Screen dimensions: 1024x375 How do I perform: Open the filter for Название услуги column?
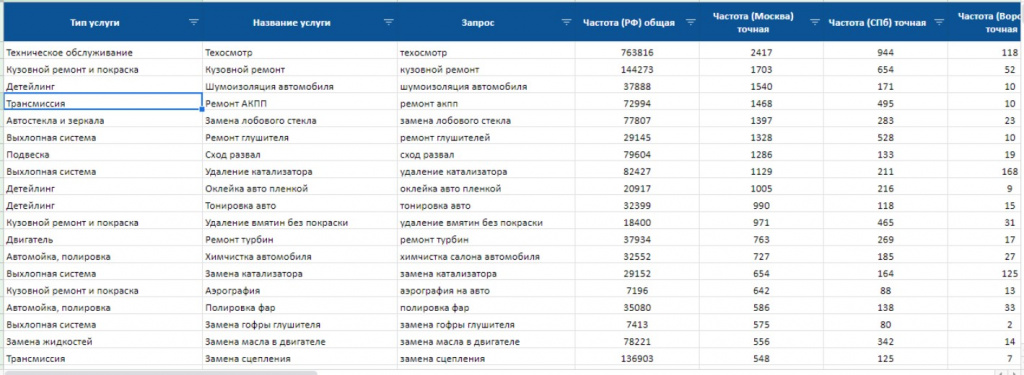pos(389,22)
